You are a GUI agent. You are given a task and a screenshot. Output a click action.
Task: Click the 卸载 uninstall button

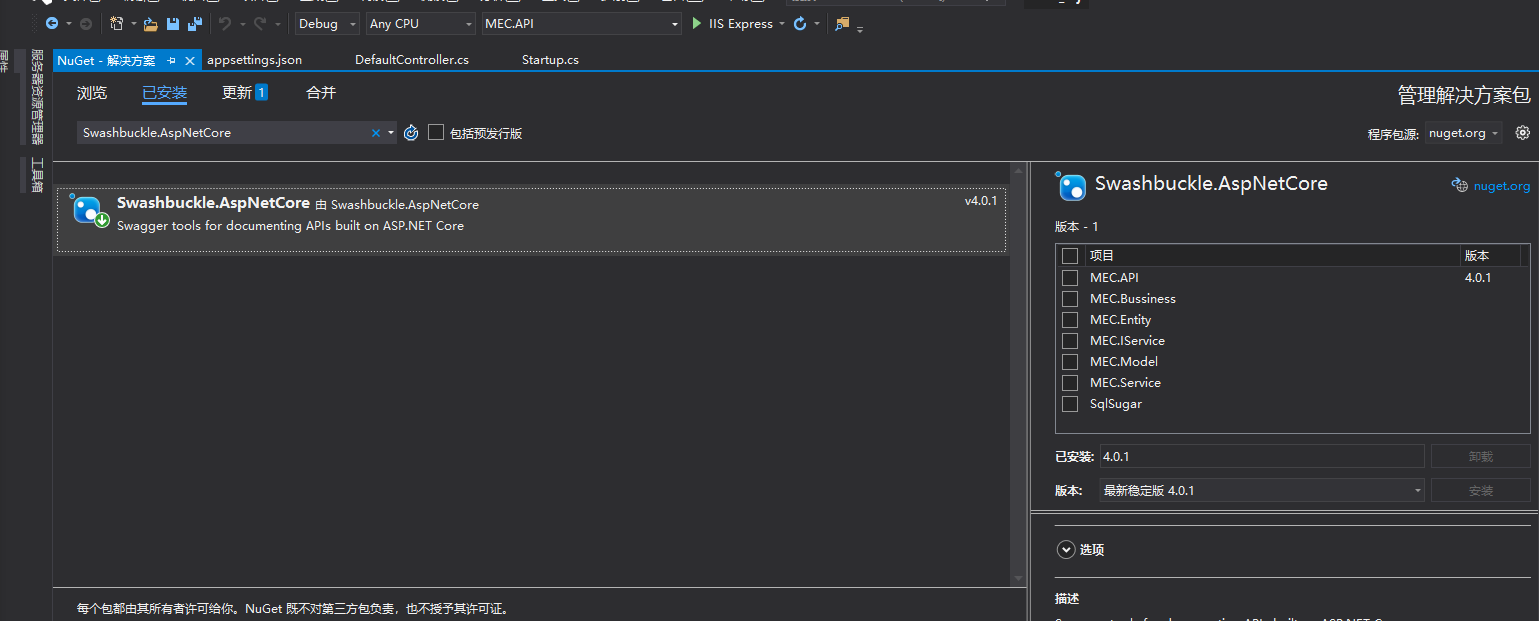tap(1481, 457)
